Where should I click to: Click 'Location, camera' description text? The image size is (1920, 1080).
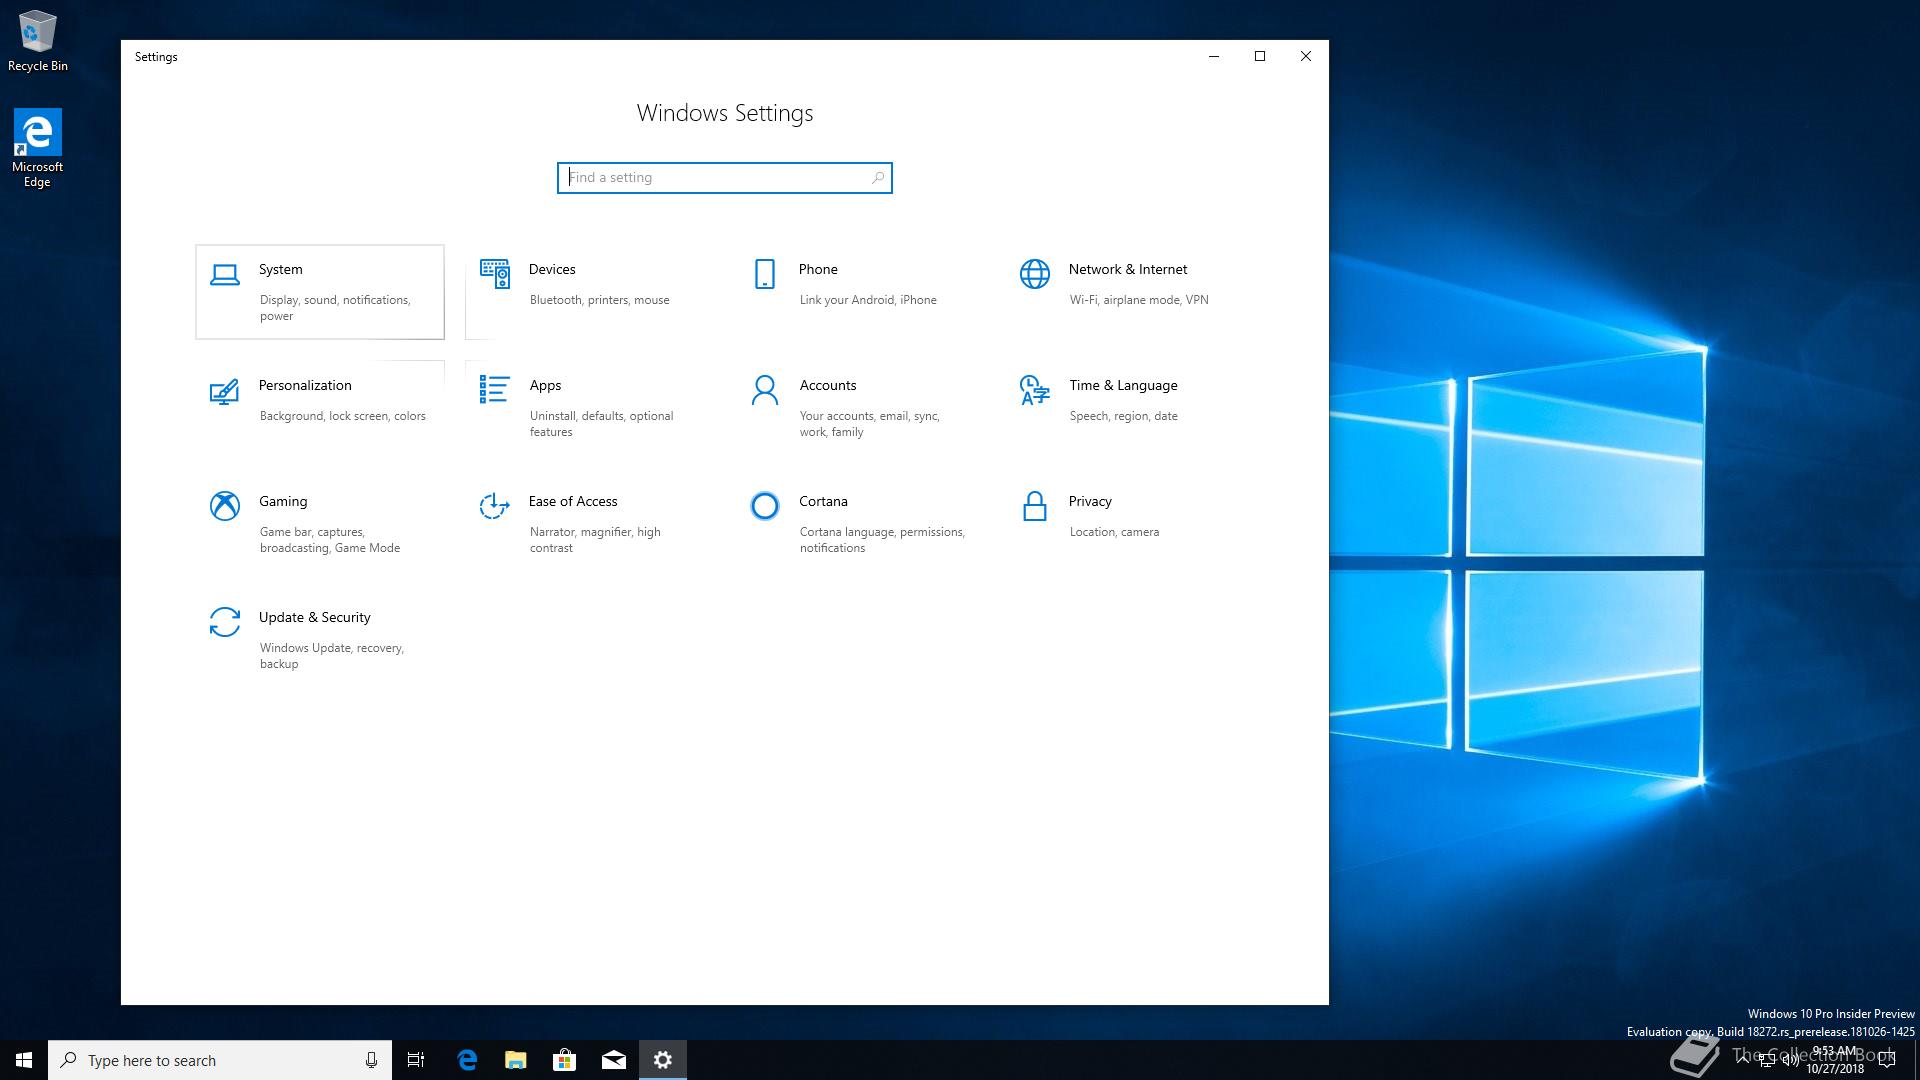(1114, 532)
